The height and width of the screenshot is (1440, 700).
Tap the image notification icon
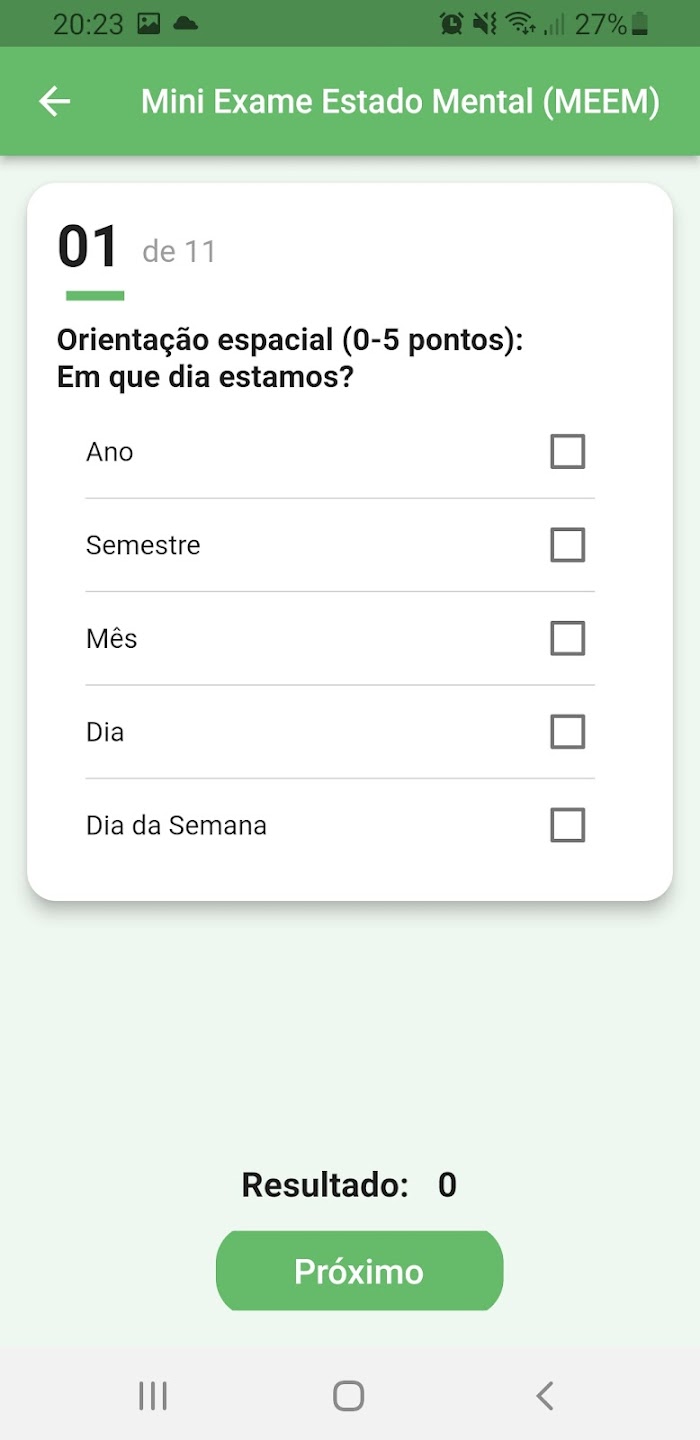point(148,23)
